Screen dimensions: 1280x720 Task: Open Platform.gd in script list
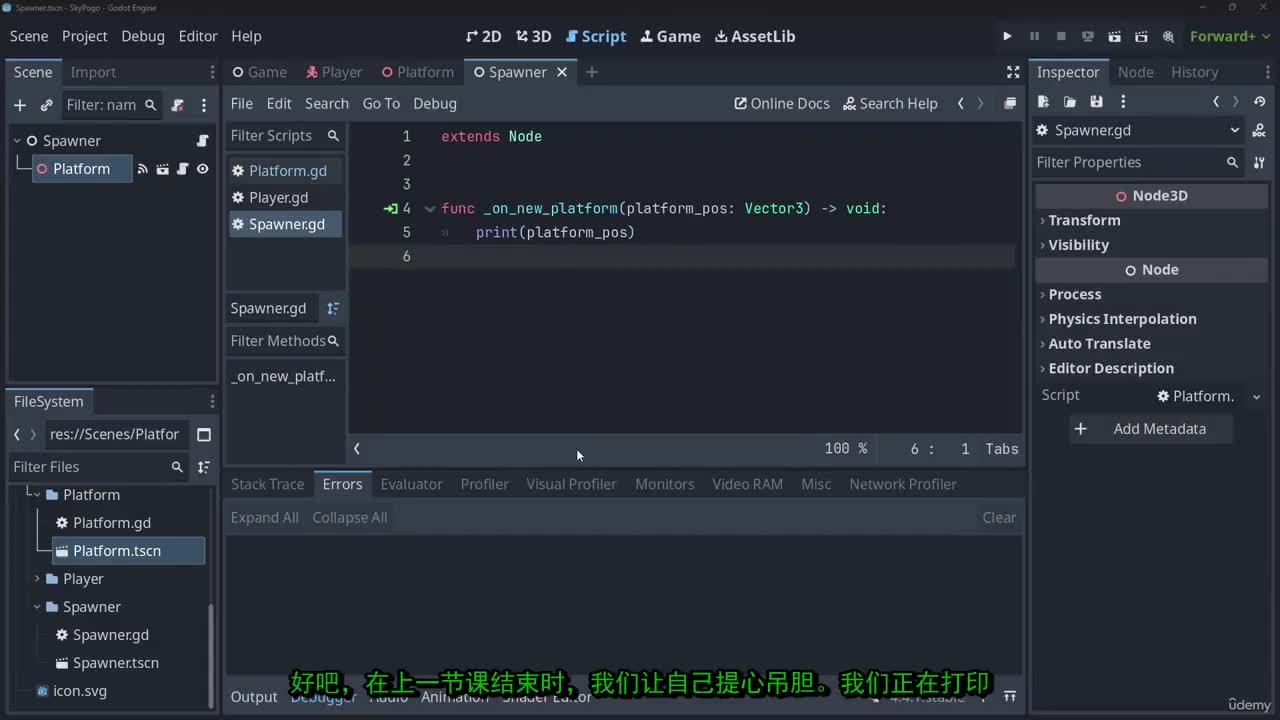(x=287, y=170)
